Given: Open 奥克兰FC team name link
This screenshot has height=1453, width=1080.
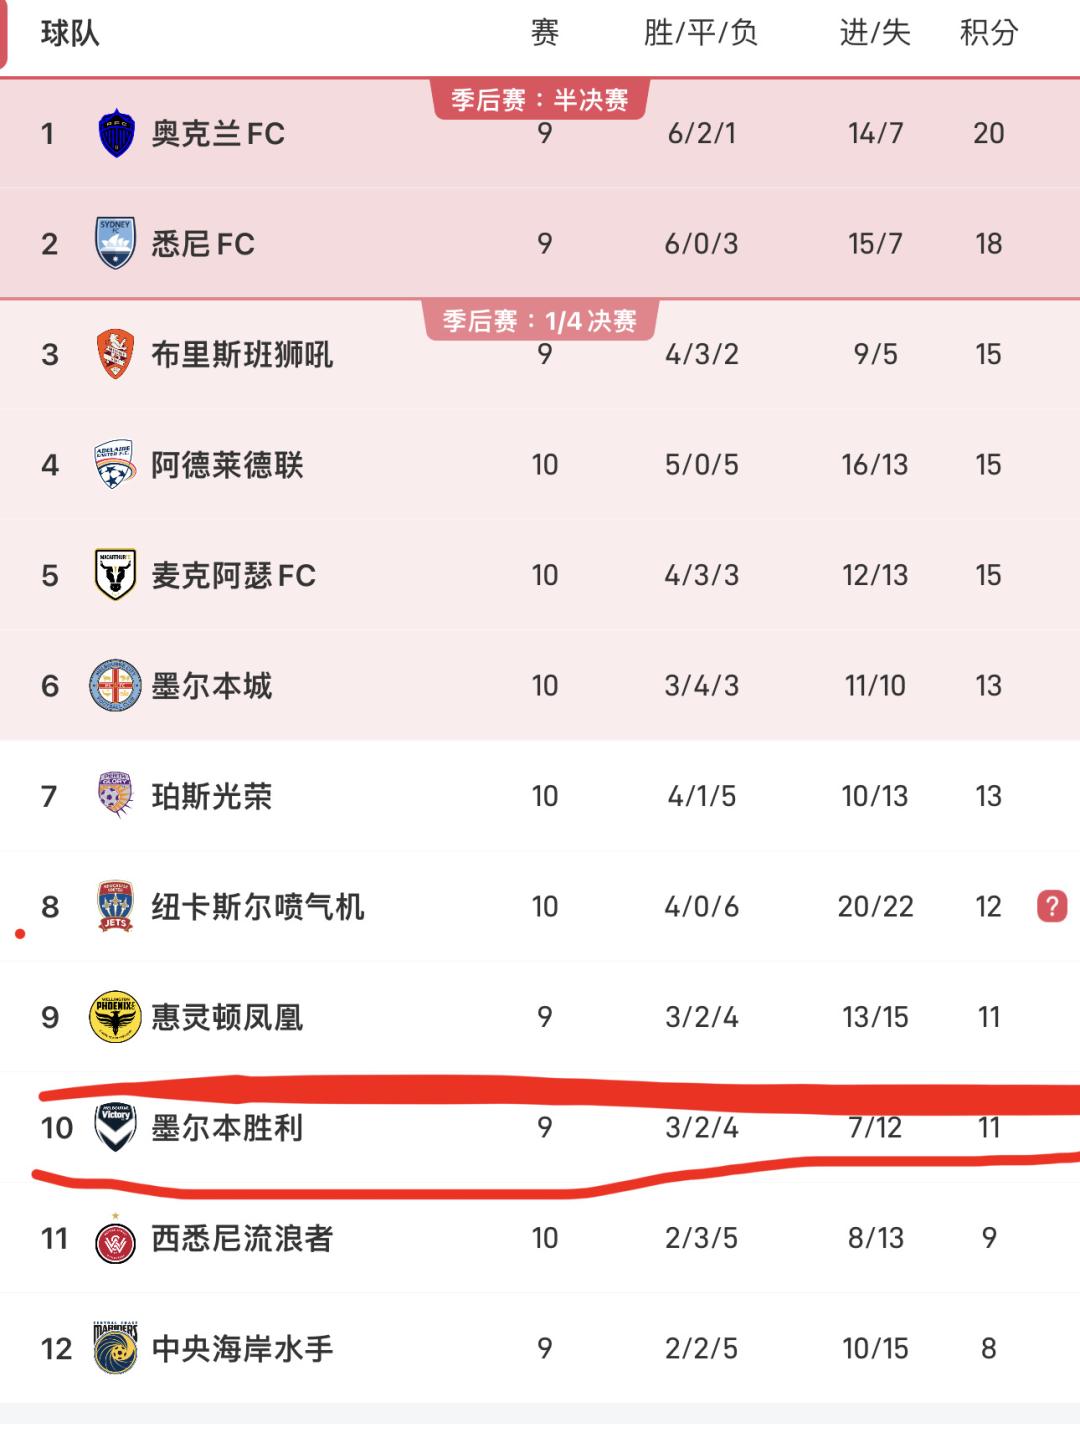Looking at the screenshot, I should tap(218, 133).
